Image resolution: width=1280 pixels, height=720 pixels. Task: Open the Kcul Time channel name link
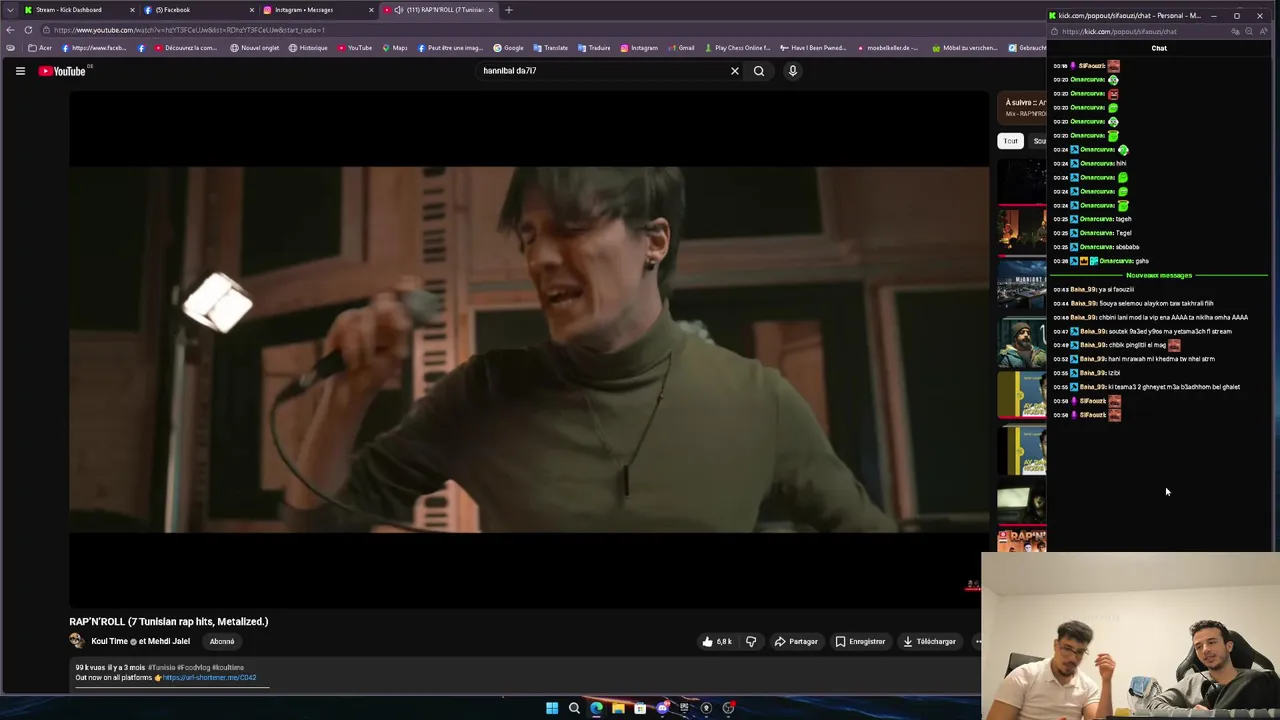pyautogui.click(x=109, y=641)
